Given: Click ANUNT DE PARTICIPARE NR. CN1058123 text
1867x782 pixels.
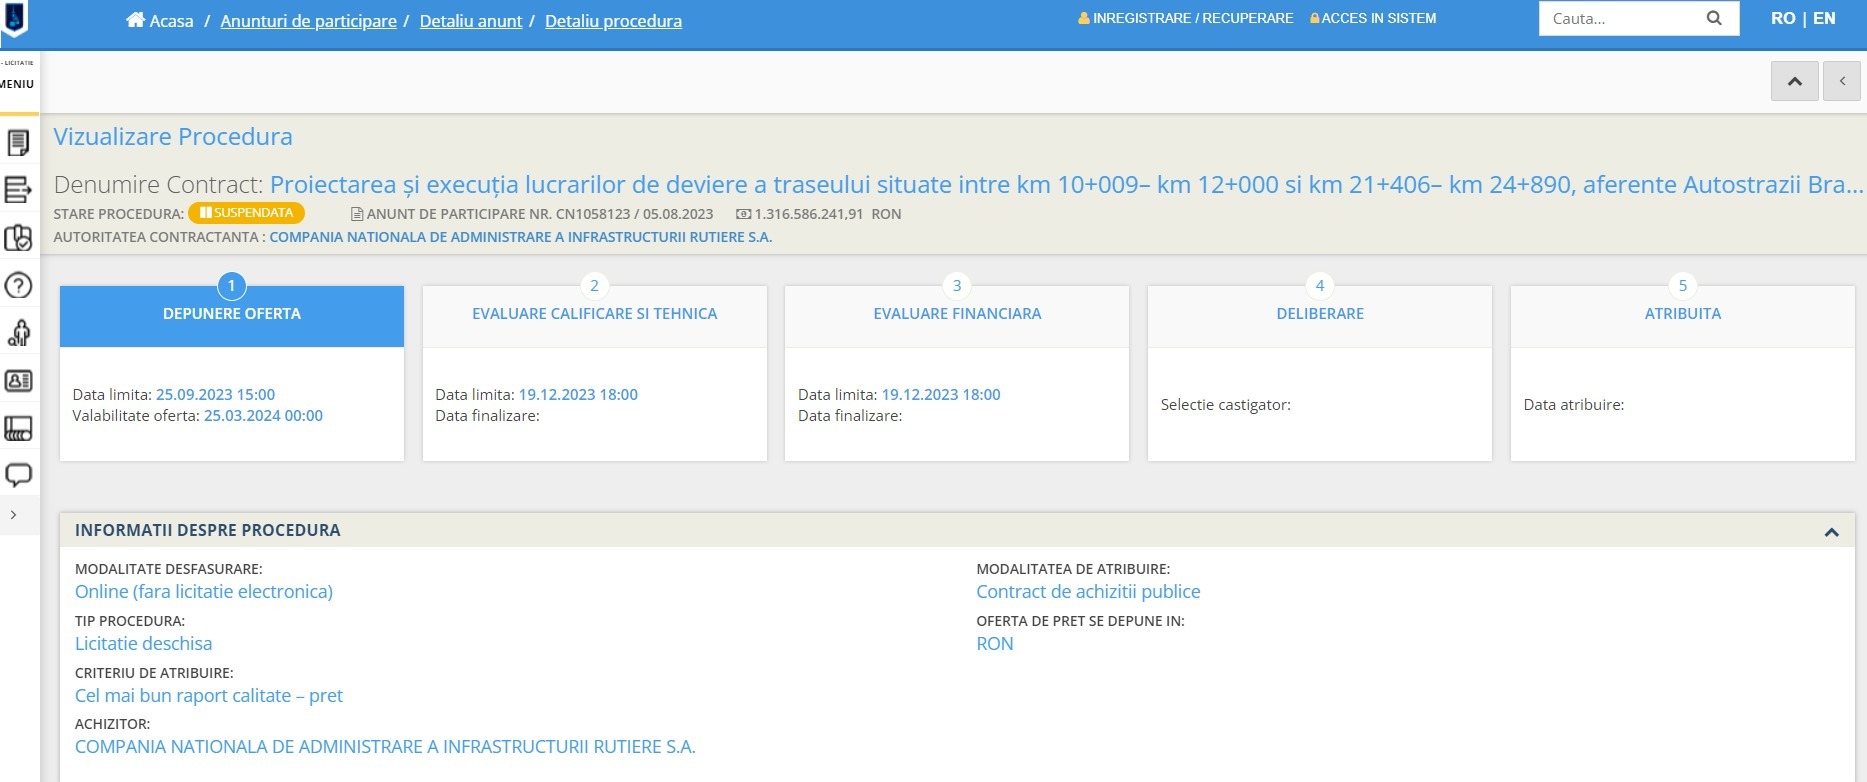Looking at the screenshot, I should point(532,214).
